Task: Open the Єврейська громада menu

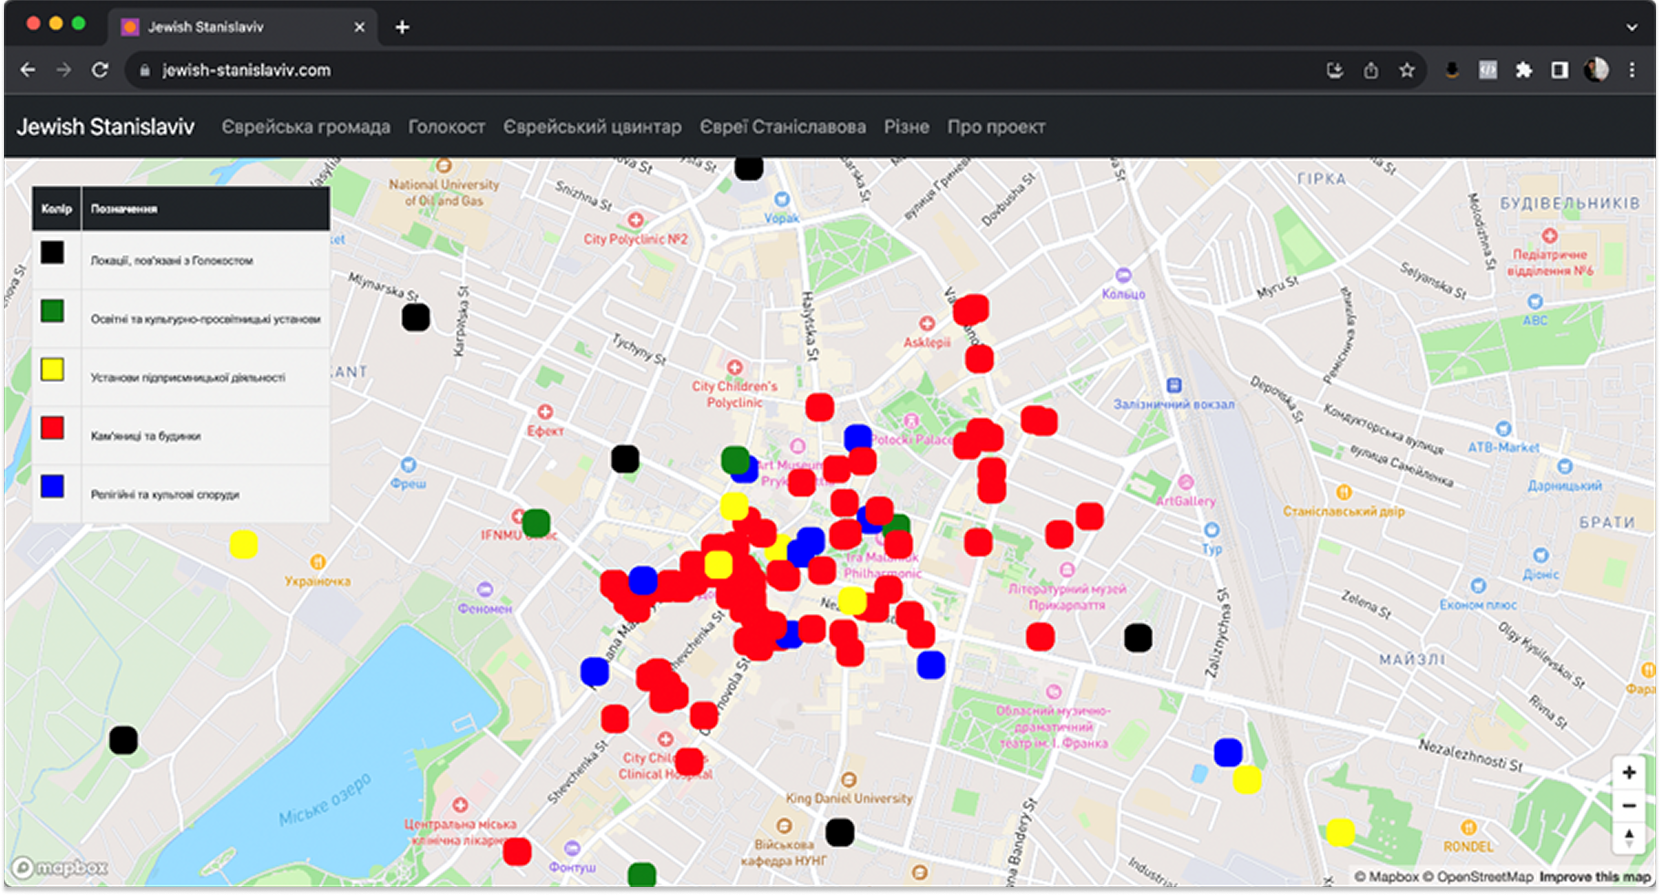Action: [306, 127]
